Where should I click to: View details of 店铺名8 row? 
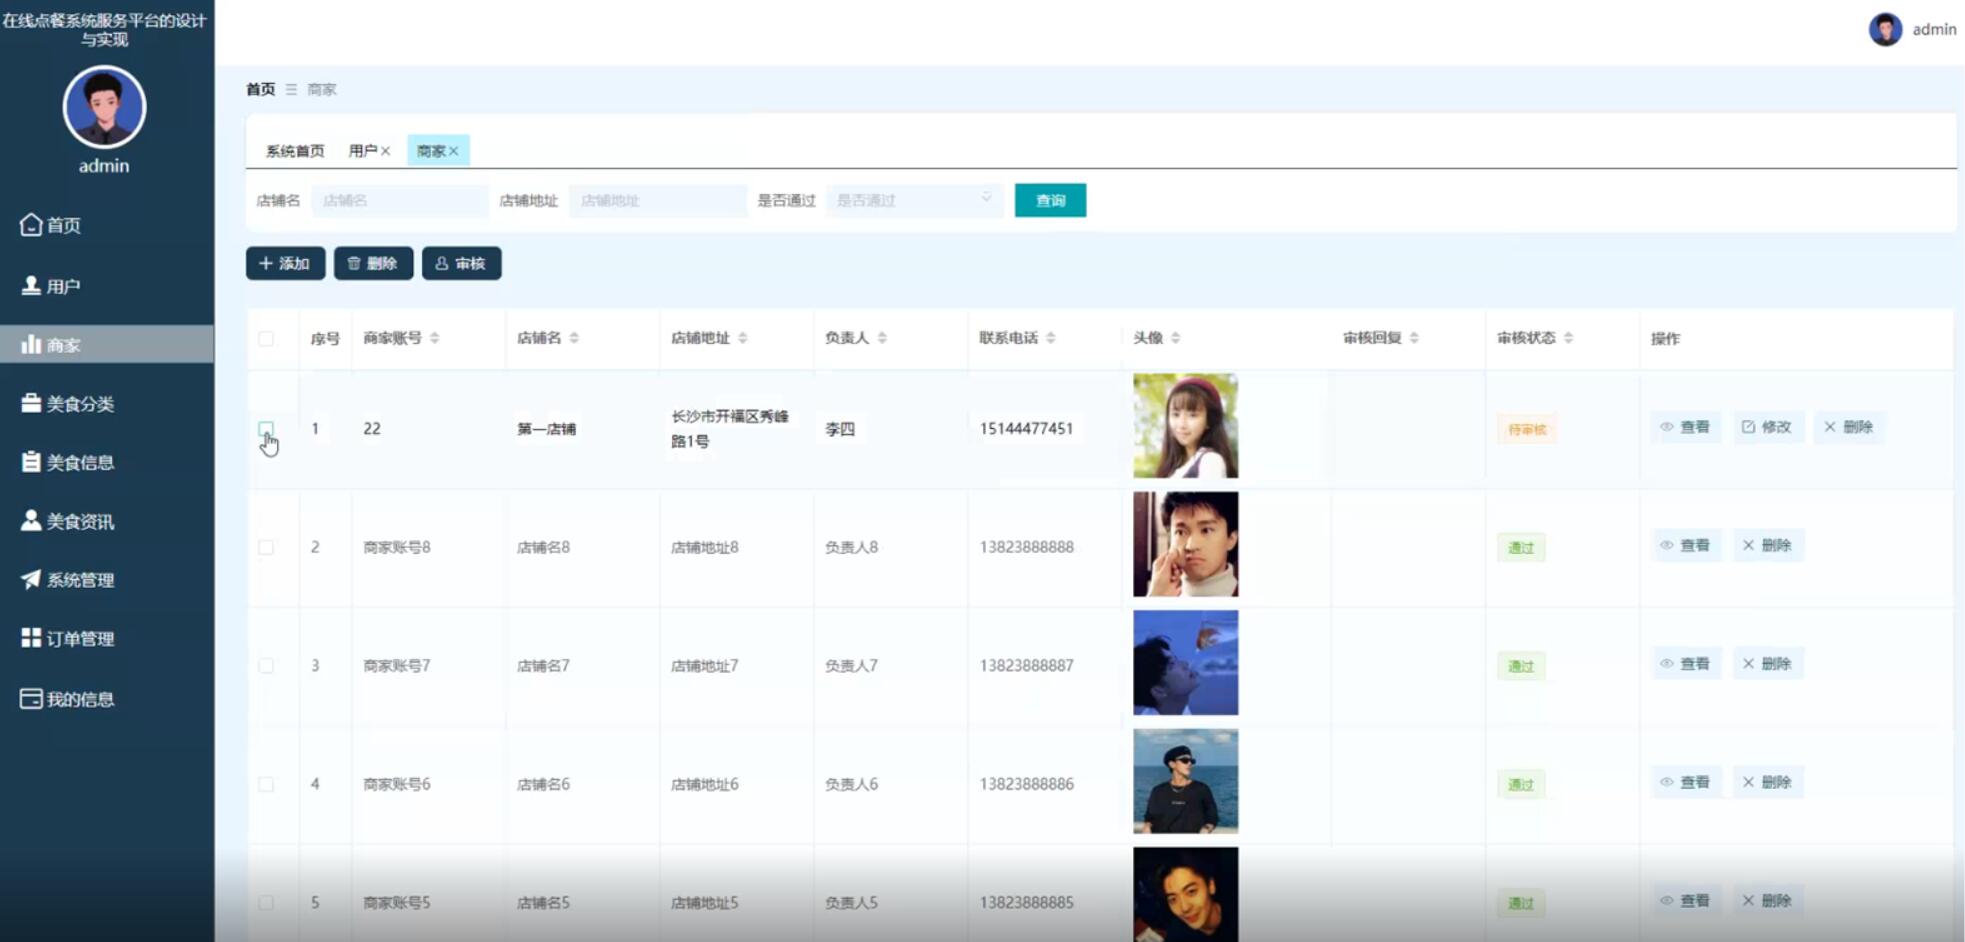[x=1686, y=546]
